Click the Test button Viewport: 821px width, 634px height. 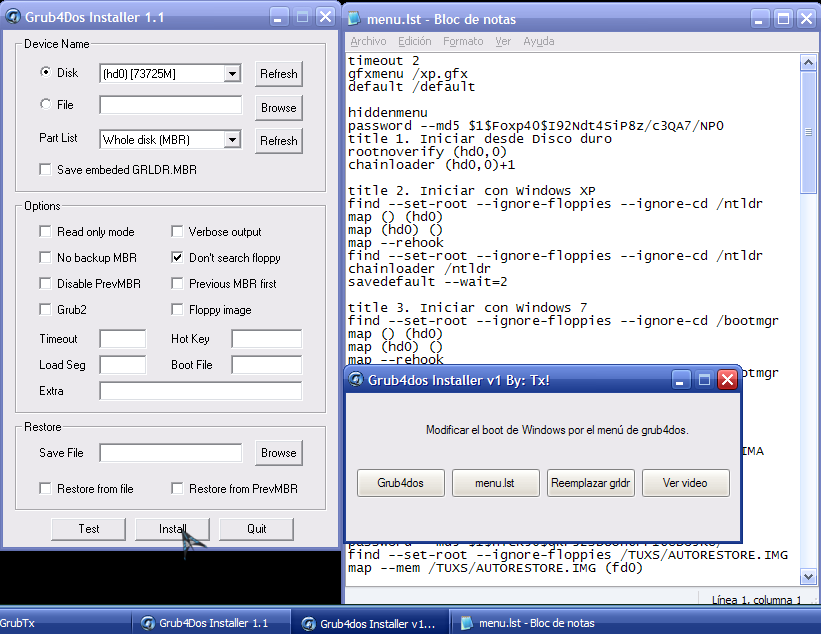coord(88,529)
